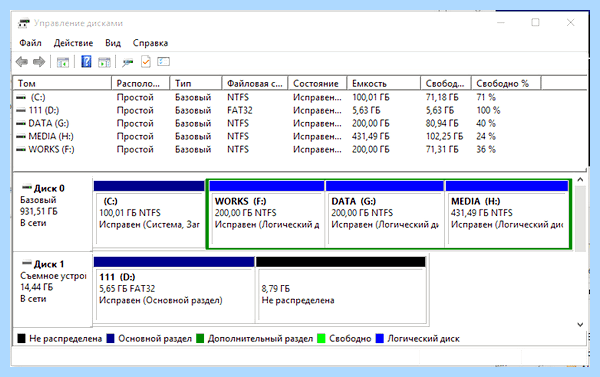Click the 24 % free percentage cell
Viewport: 600px width, 377px height.
tap(486, 137)
